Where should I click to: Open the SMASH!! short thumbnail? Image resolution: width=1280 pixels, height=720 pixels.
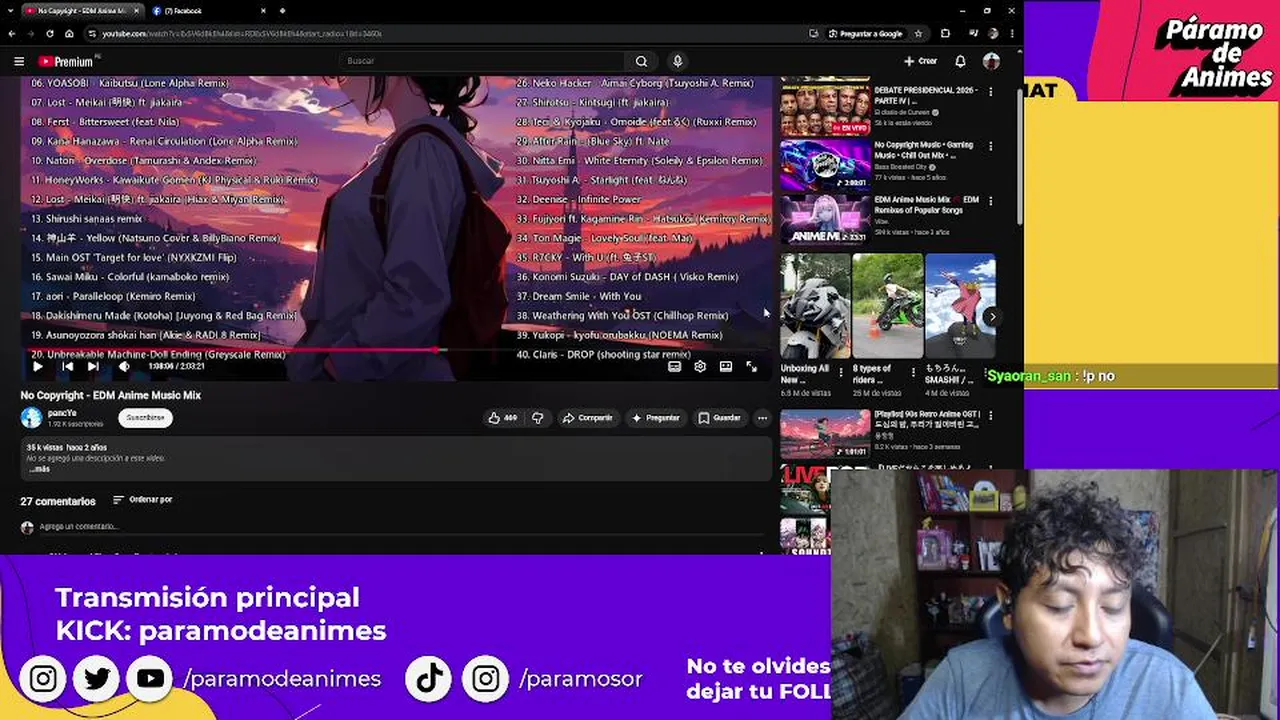[960, 306]
